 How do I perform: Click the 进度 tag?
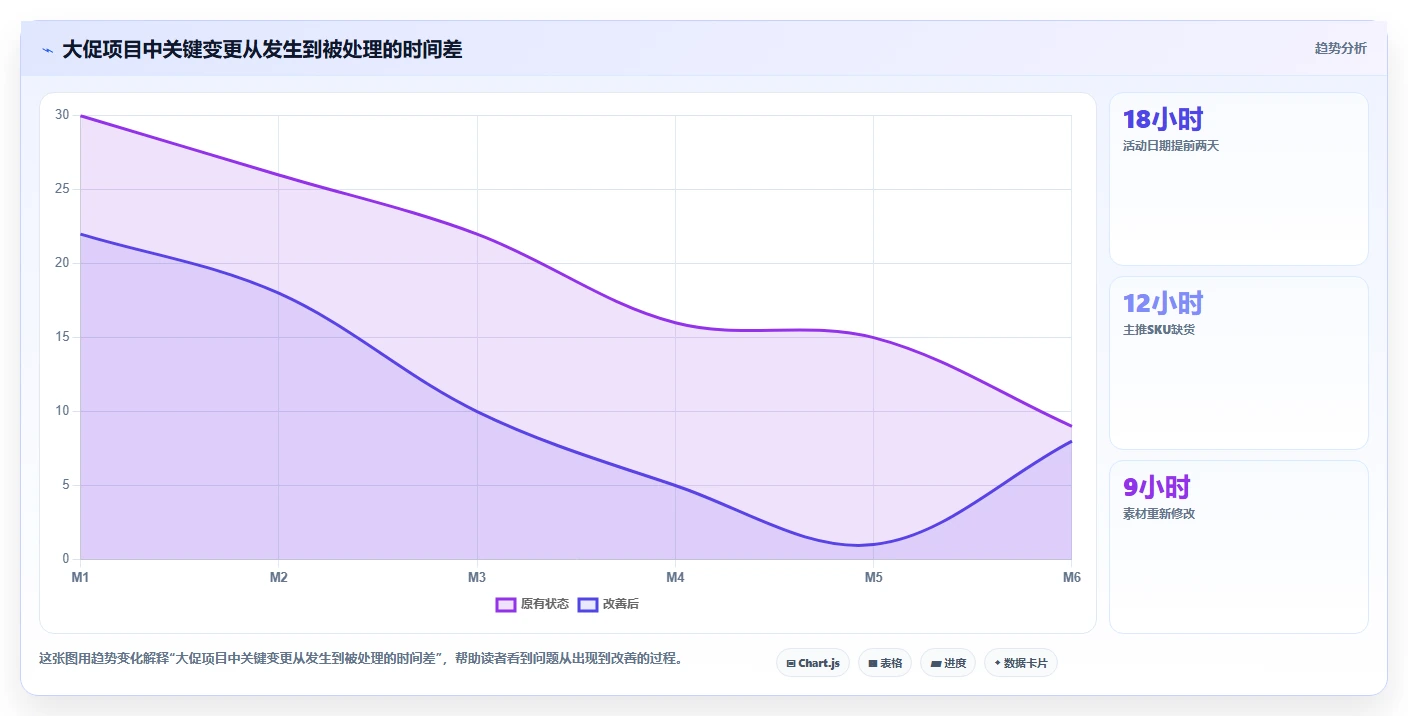[x=948, y=663]
